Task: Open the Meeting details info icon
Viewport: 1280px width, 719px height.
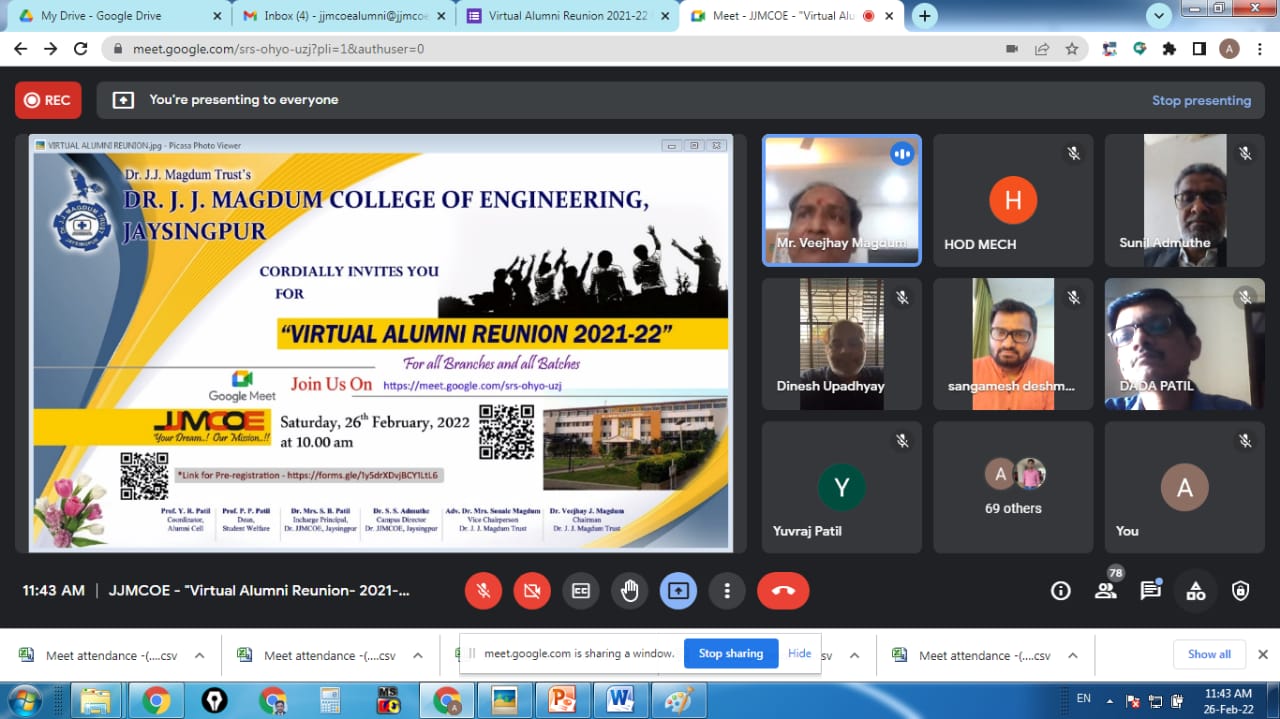Action: coord(1061,591)
